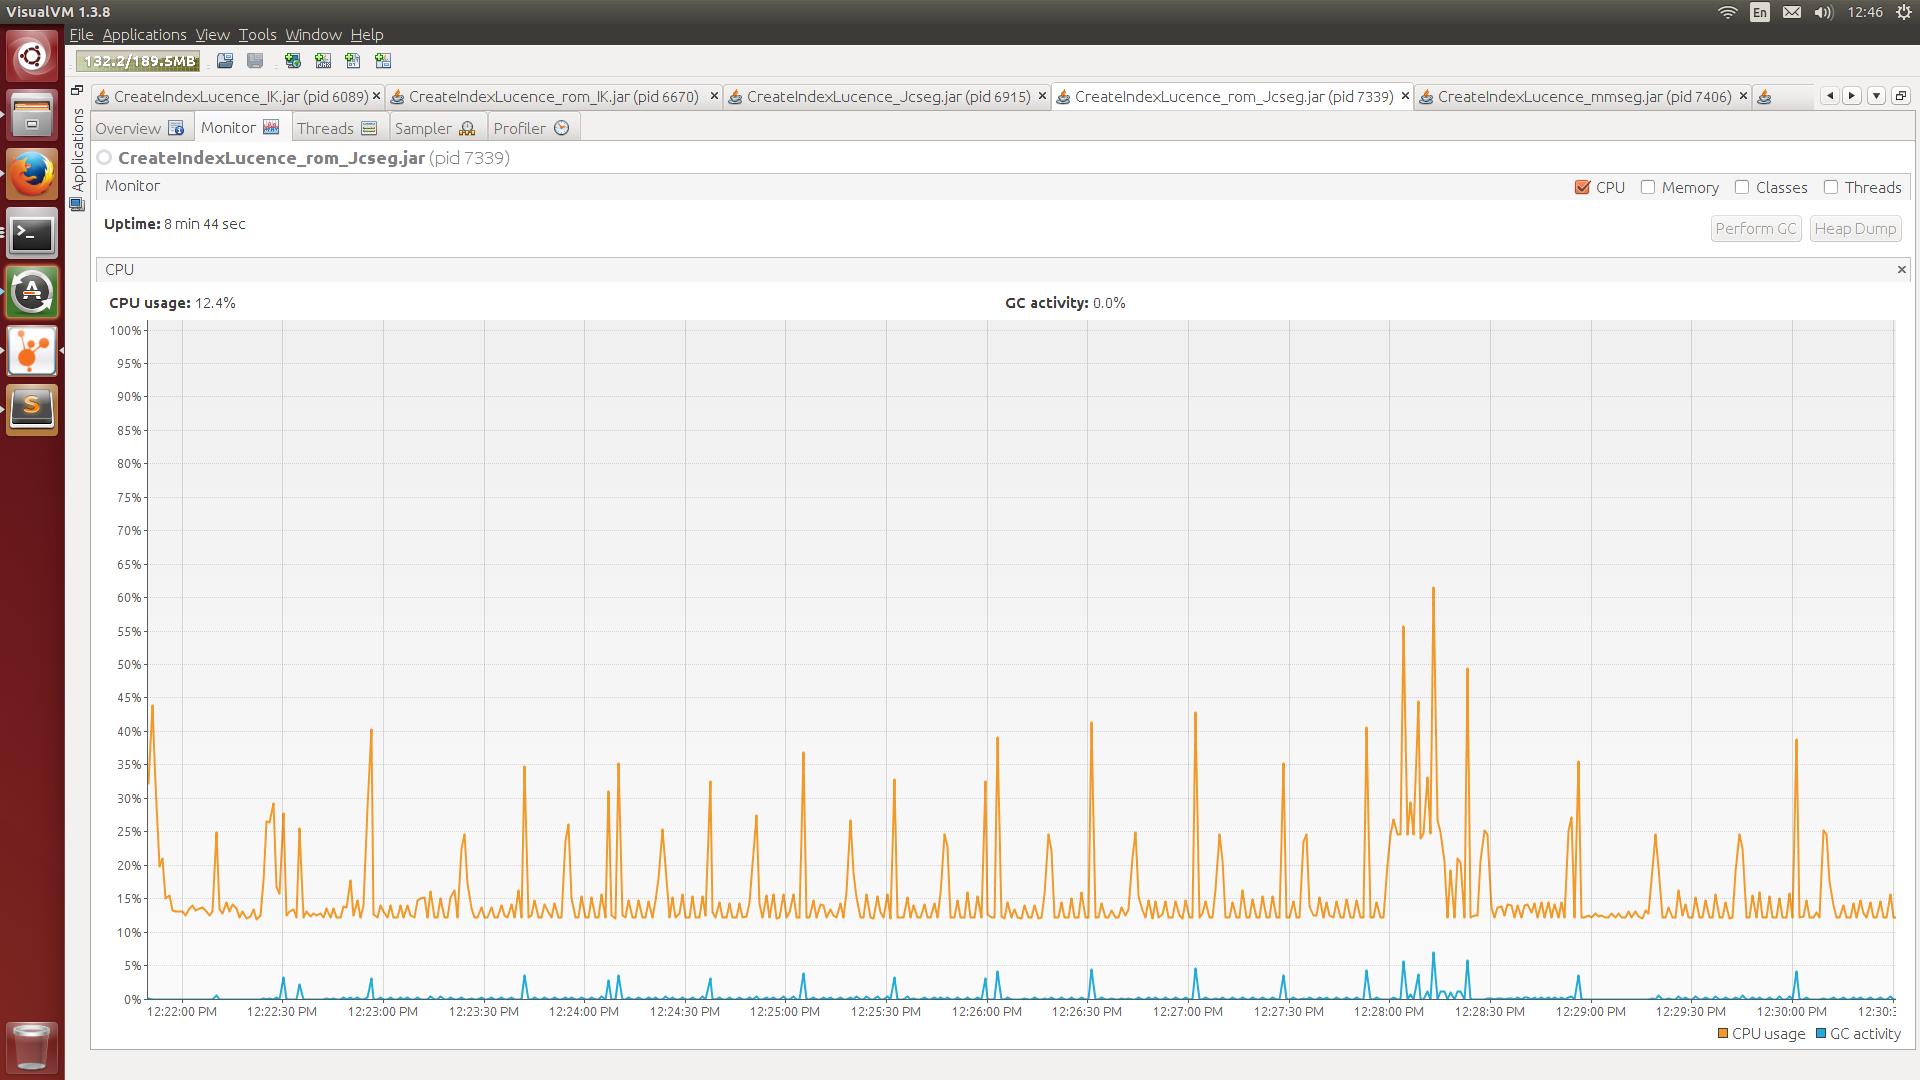Open Software Updater from the launcher
1920x1080 pixels.
pos(32,292)
